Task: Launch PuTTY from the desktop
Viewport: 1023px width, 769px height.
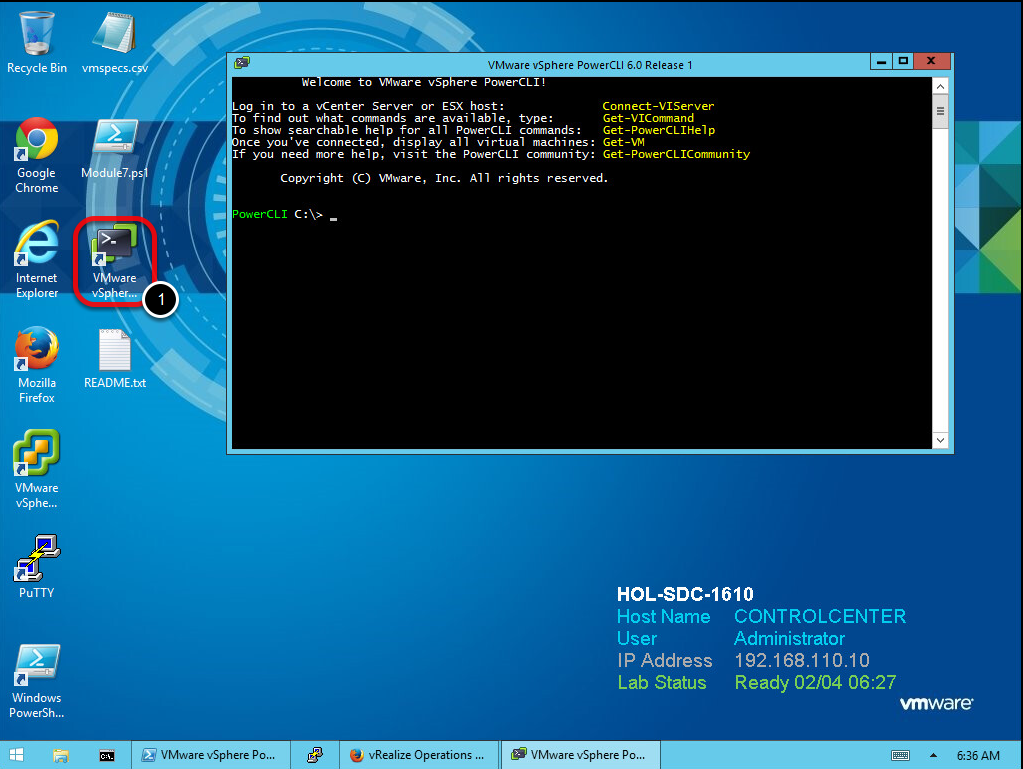Action: point(37,566)
